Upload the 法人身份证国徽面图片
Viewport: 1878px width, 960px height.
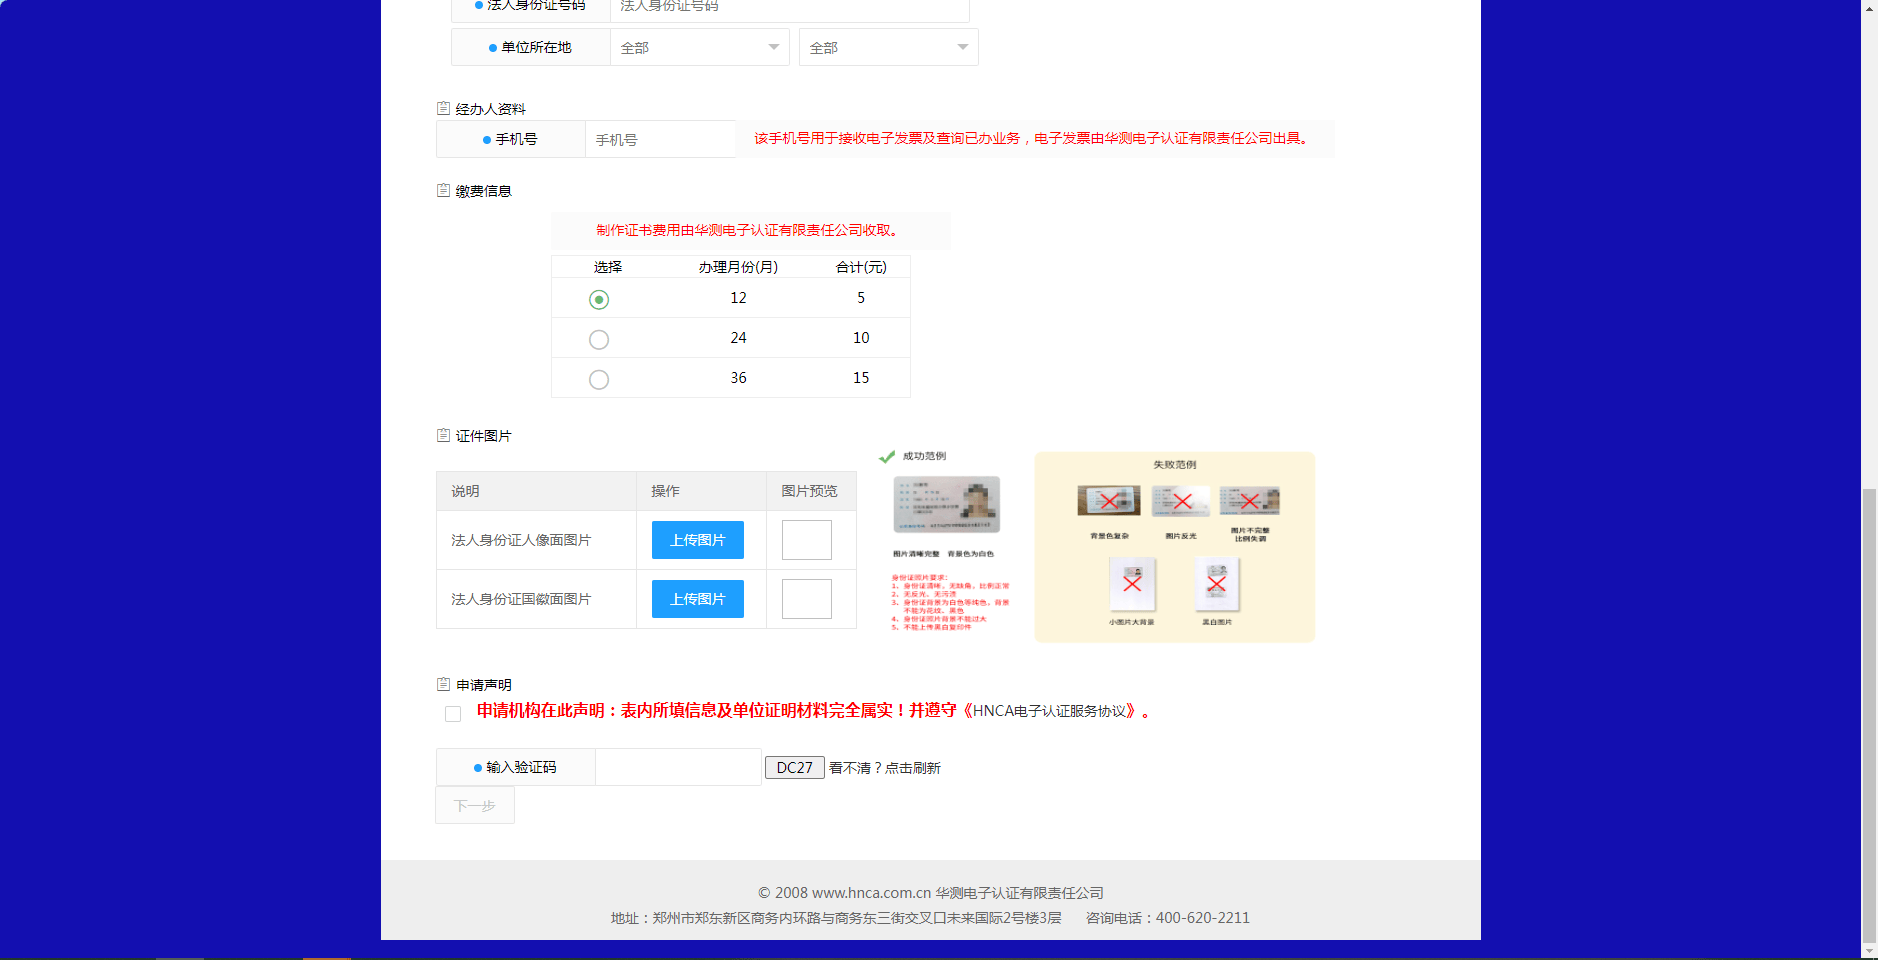coord(698,599)
